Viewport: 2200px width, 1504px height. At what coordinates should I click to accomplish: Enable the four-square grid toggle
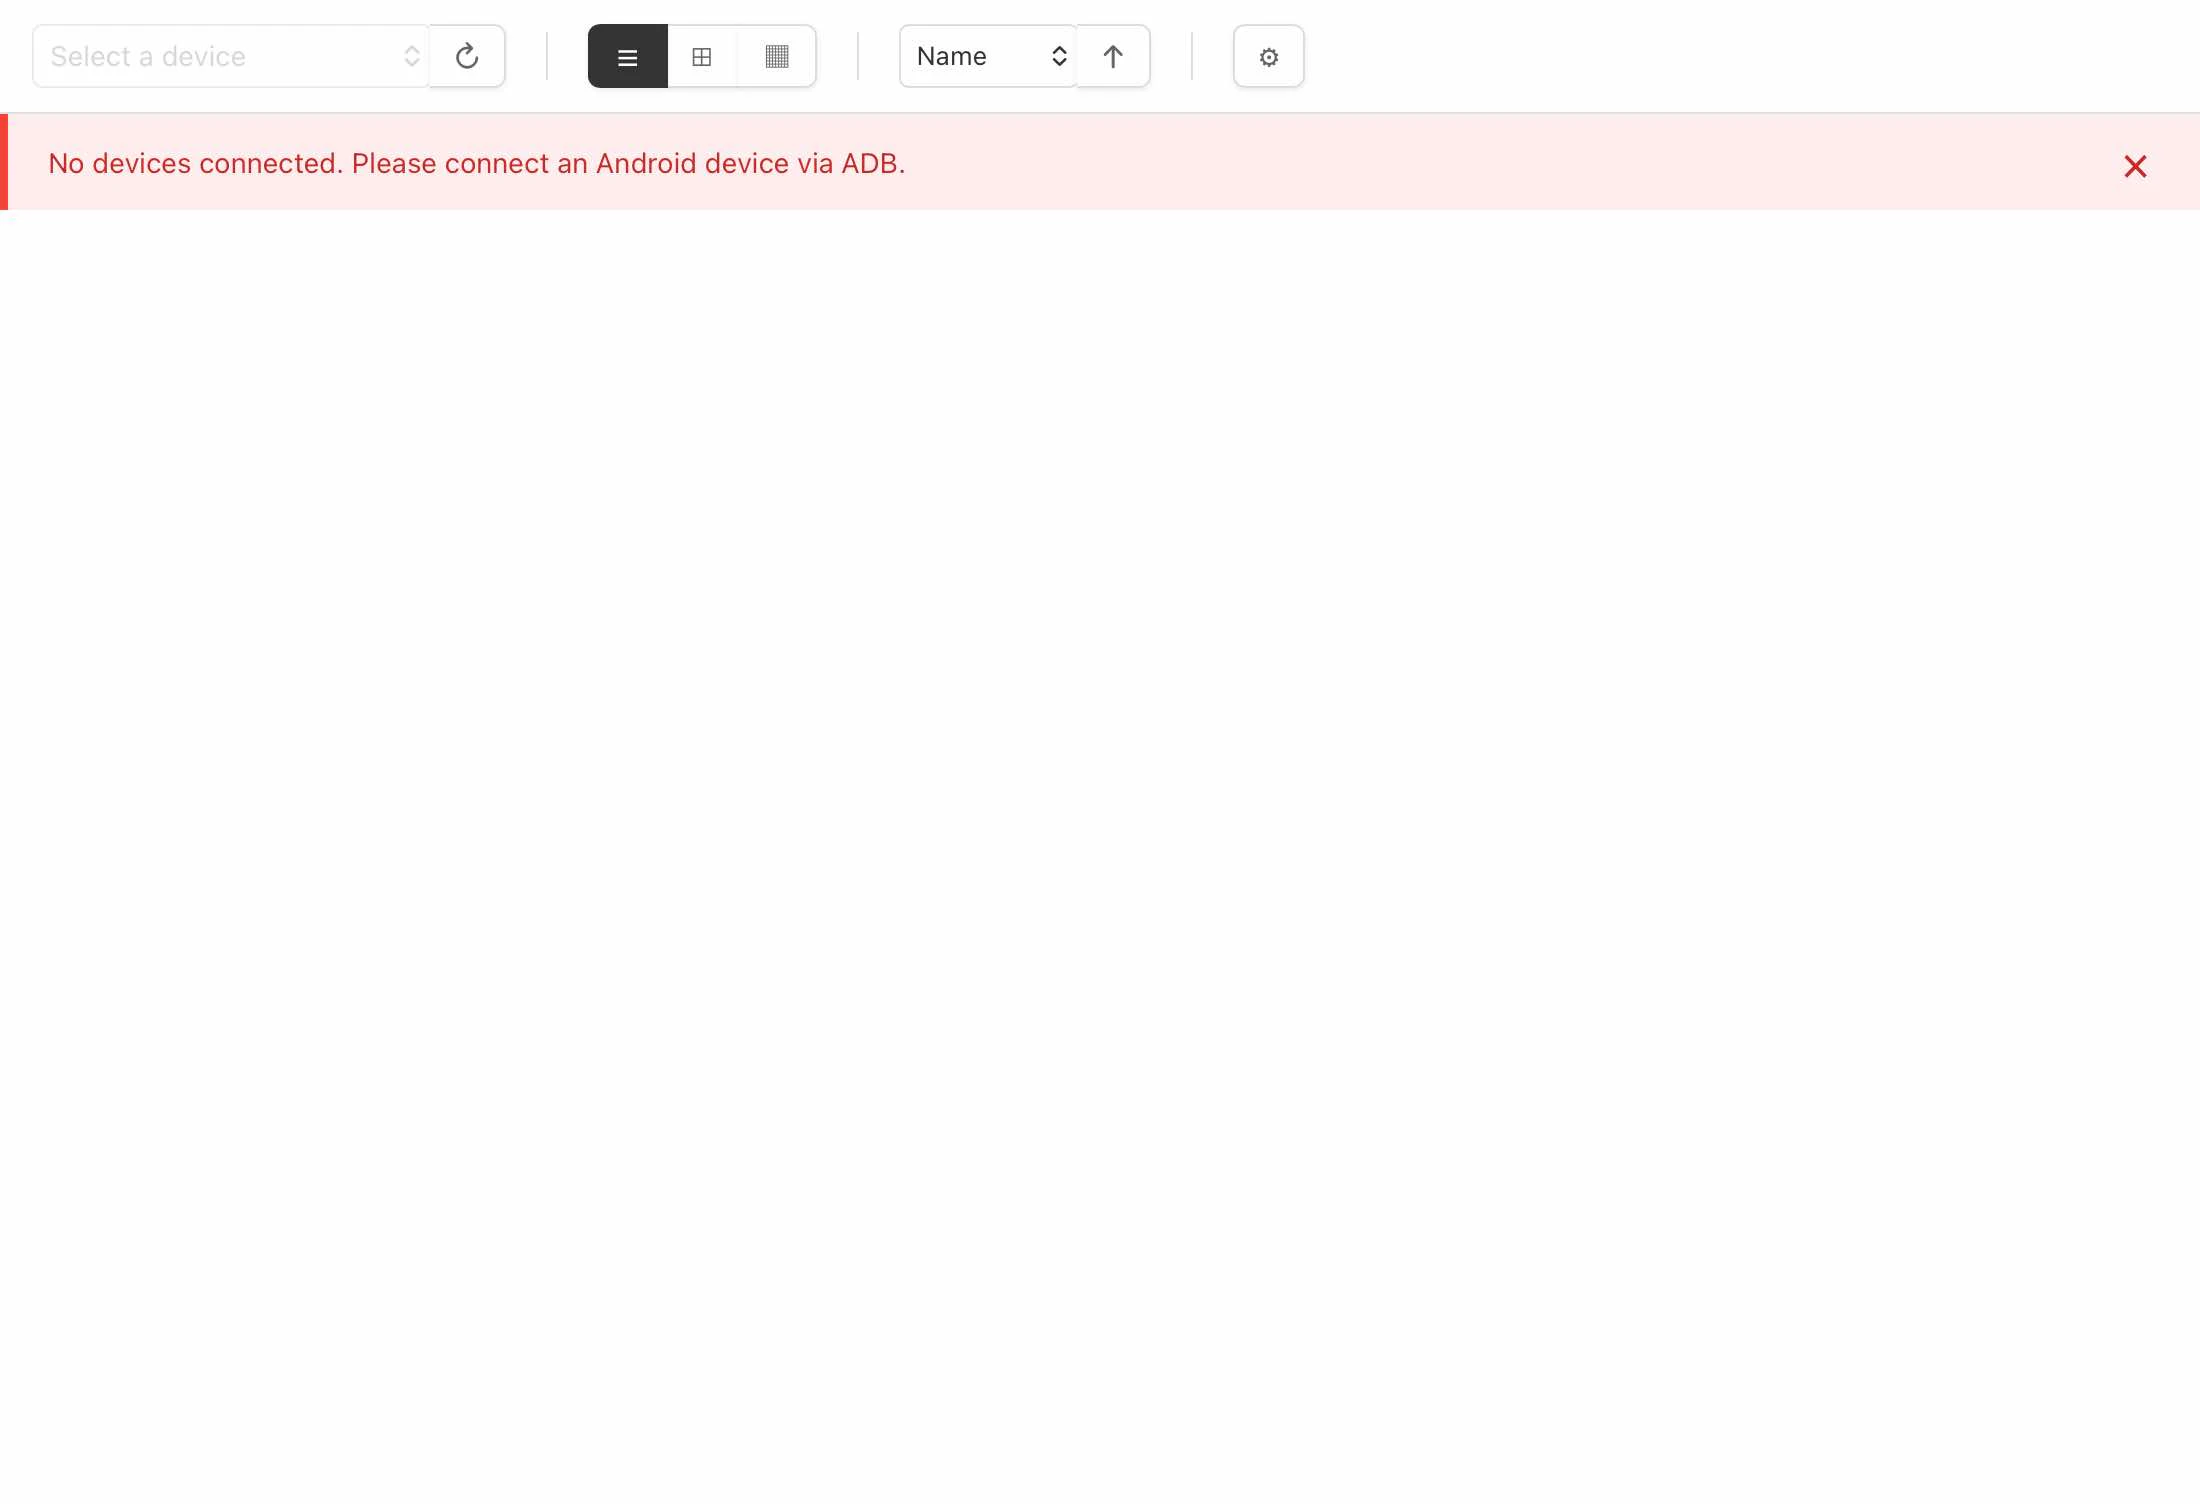click(702, 57)
